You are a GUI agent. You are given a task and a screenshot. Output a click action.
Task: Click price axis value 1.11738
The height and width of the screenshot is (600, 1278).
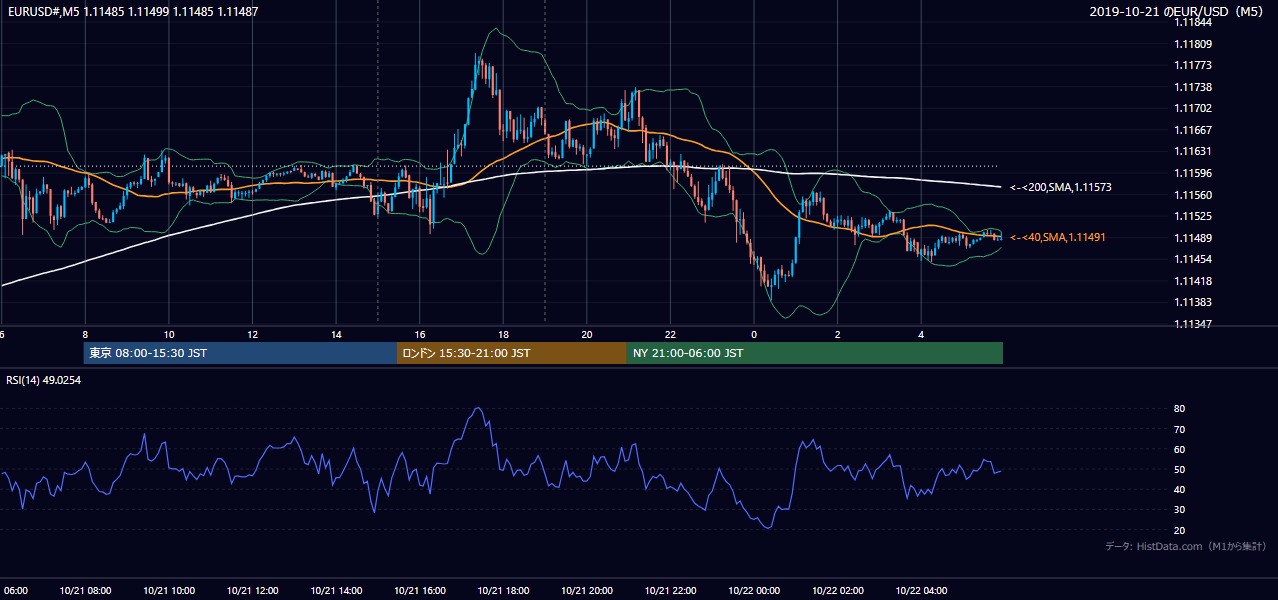point(1194,87)
